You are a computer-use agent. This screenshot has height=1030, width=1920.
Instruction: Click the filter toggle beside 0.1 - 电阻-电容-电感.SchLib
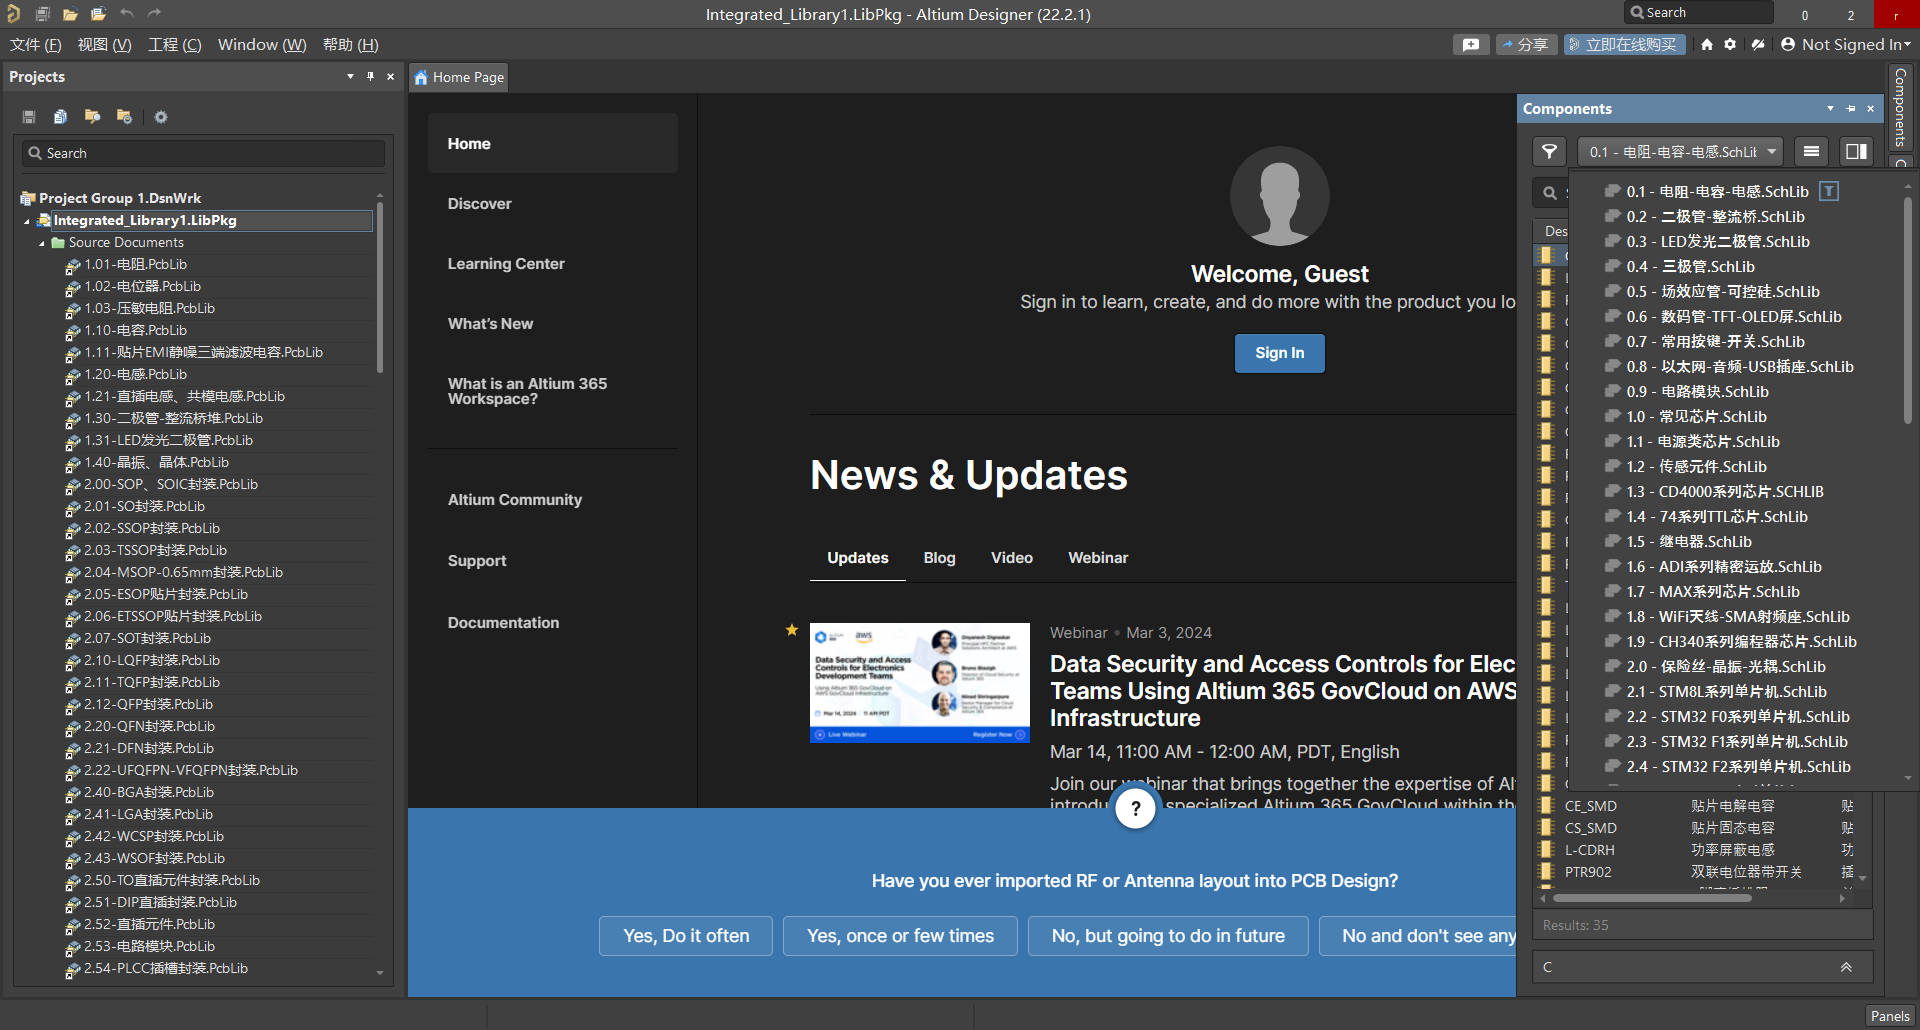1829,191
